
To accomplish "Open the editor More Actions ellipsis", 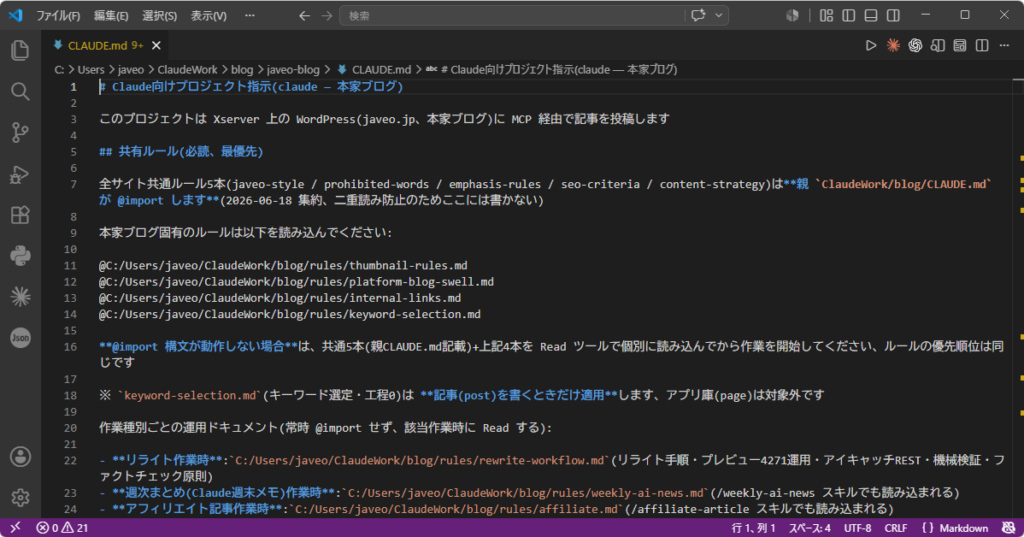I will click(x=1004, y=45).
